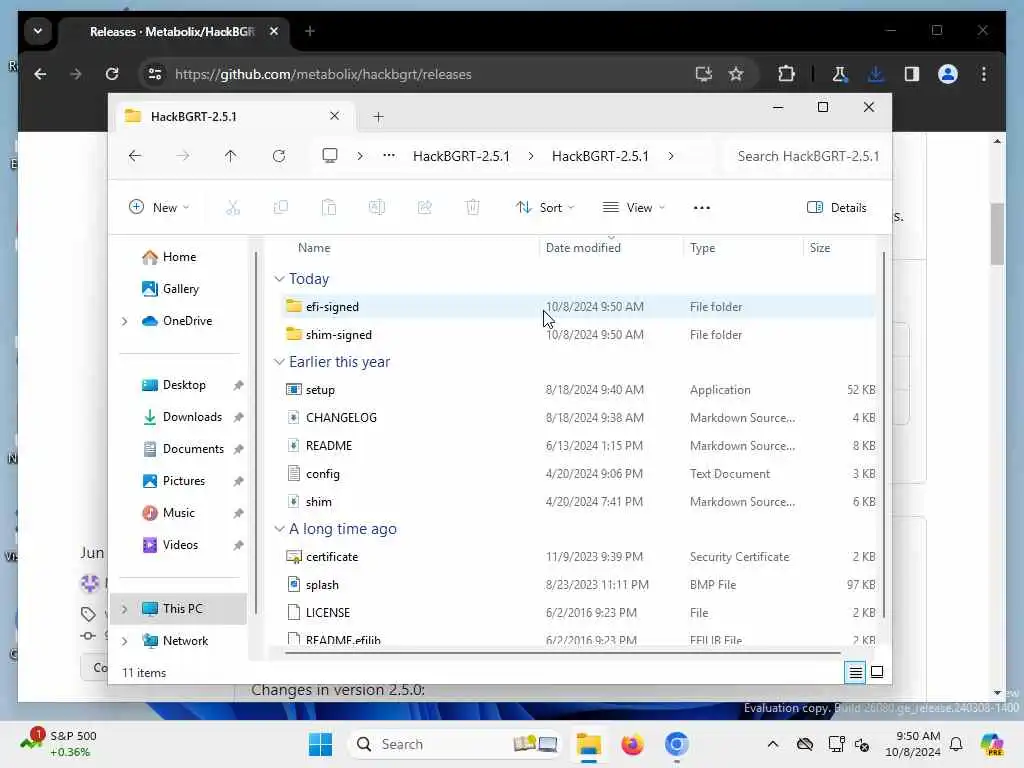The image size is (1024, 768).
Task: Sort by Type column header
Action: tap(703, 248)
